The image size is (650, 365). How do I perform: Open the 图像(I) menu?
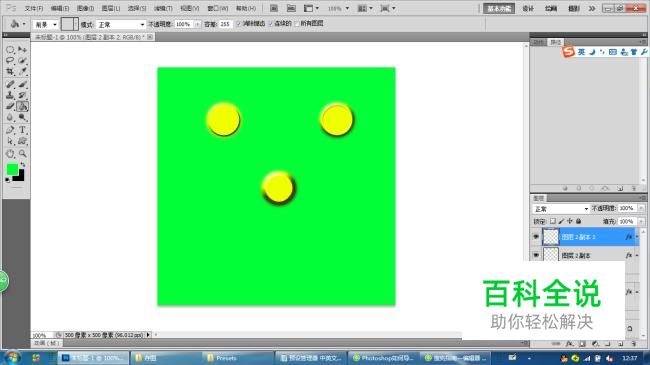[85, 8]
